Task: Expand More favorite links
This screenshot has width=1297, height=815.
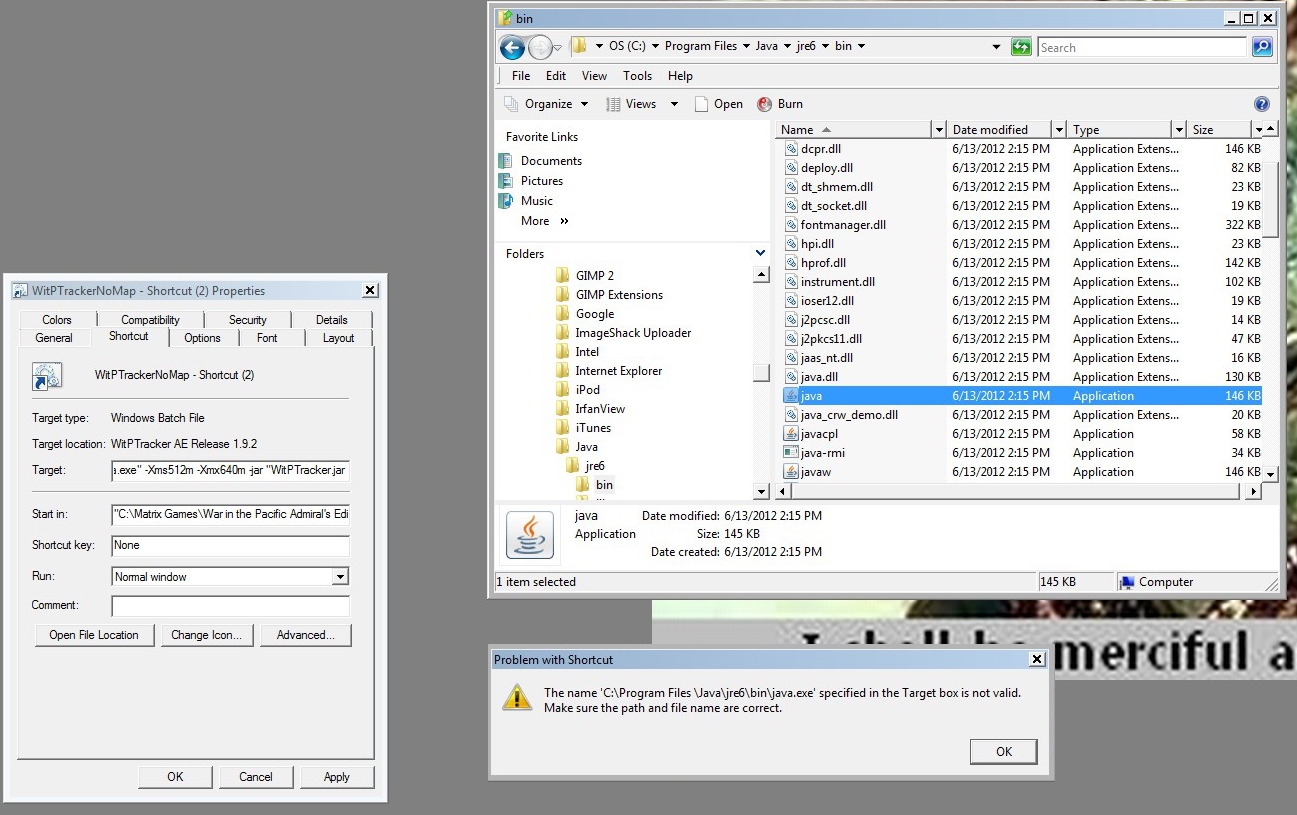Action: [544, 221]
